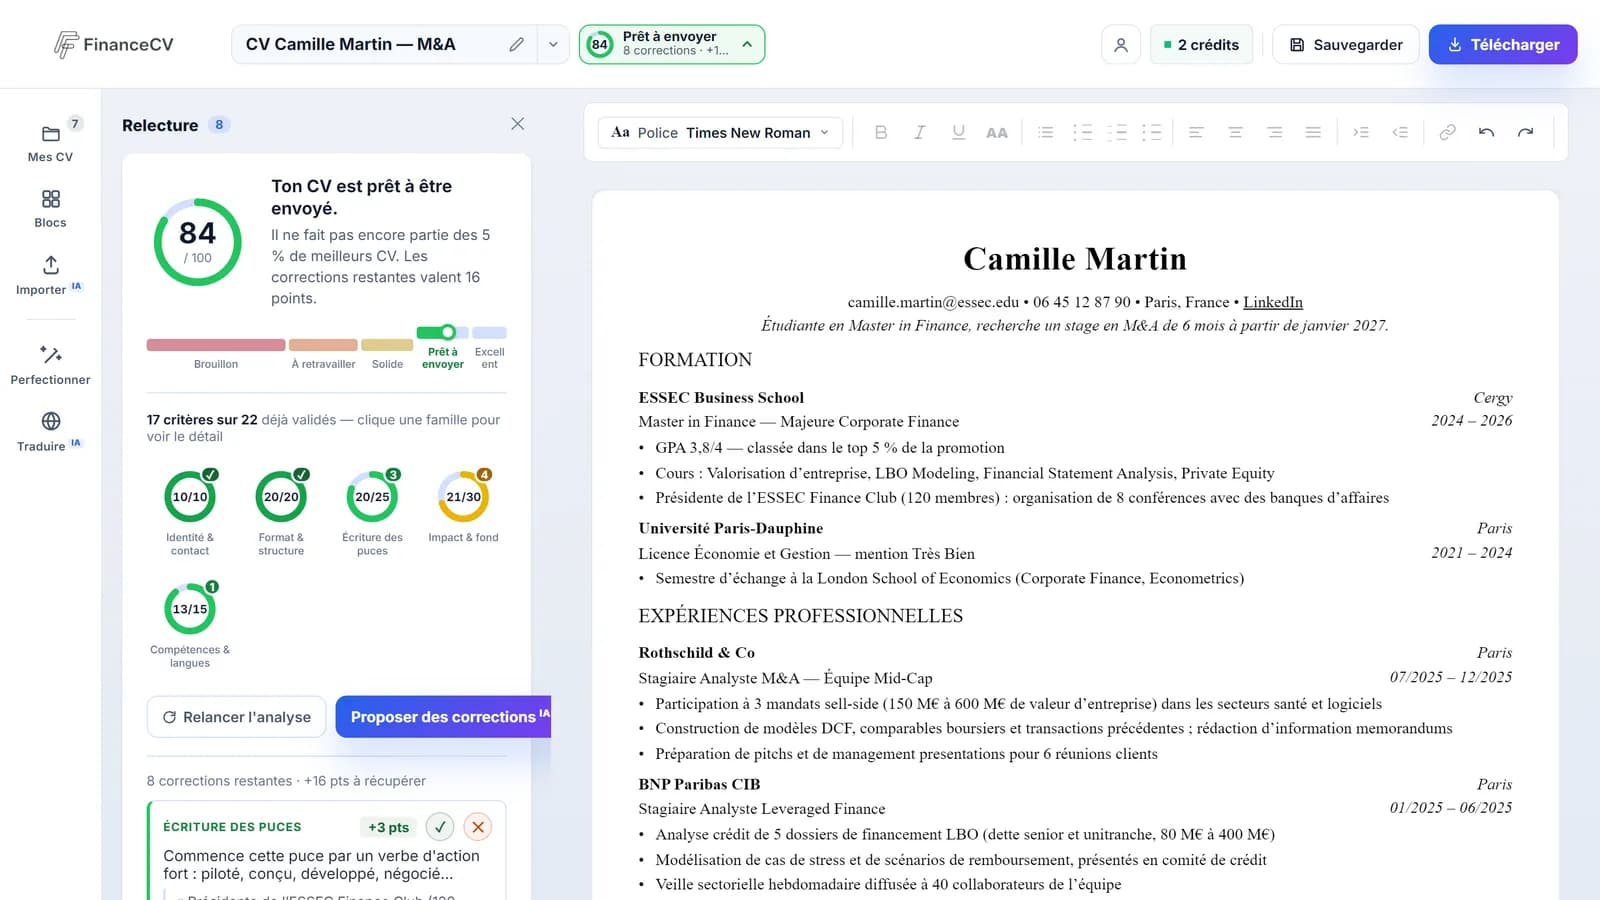This screenshot has width=1600, height=900.
Task: Click Proposer des corrections
Action: point(443,717)
